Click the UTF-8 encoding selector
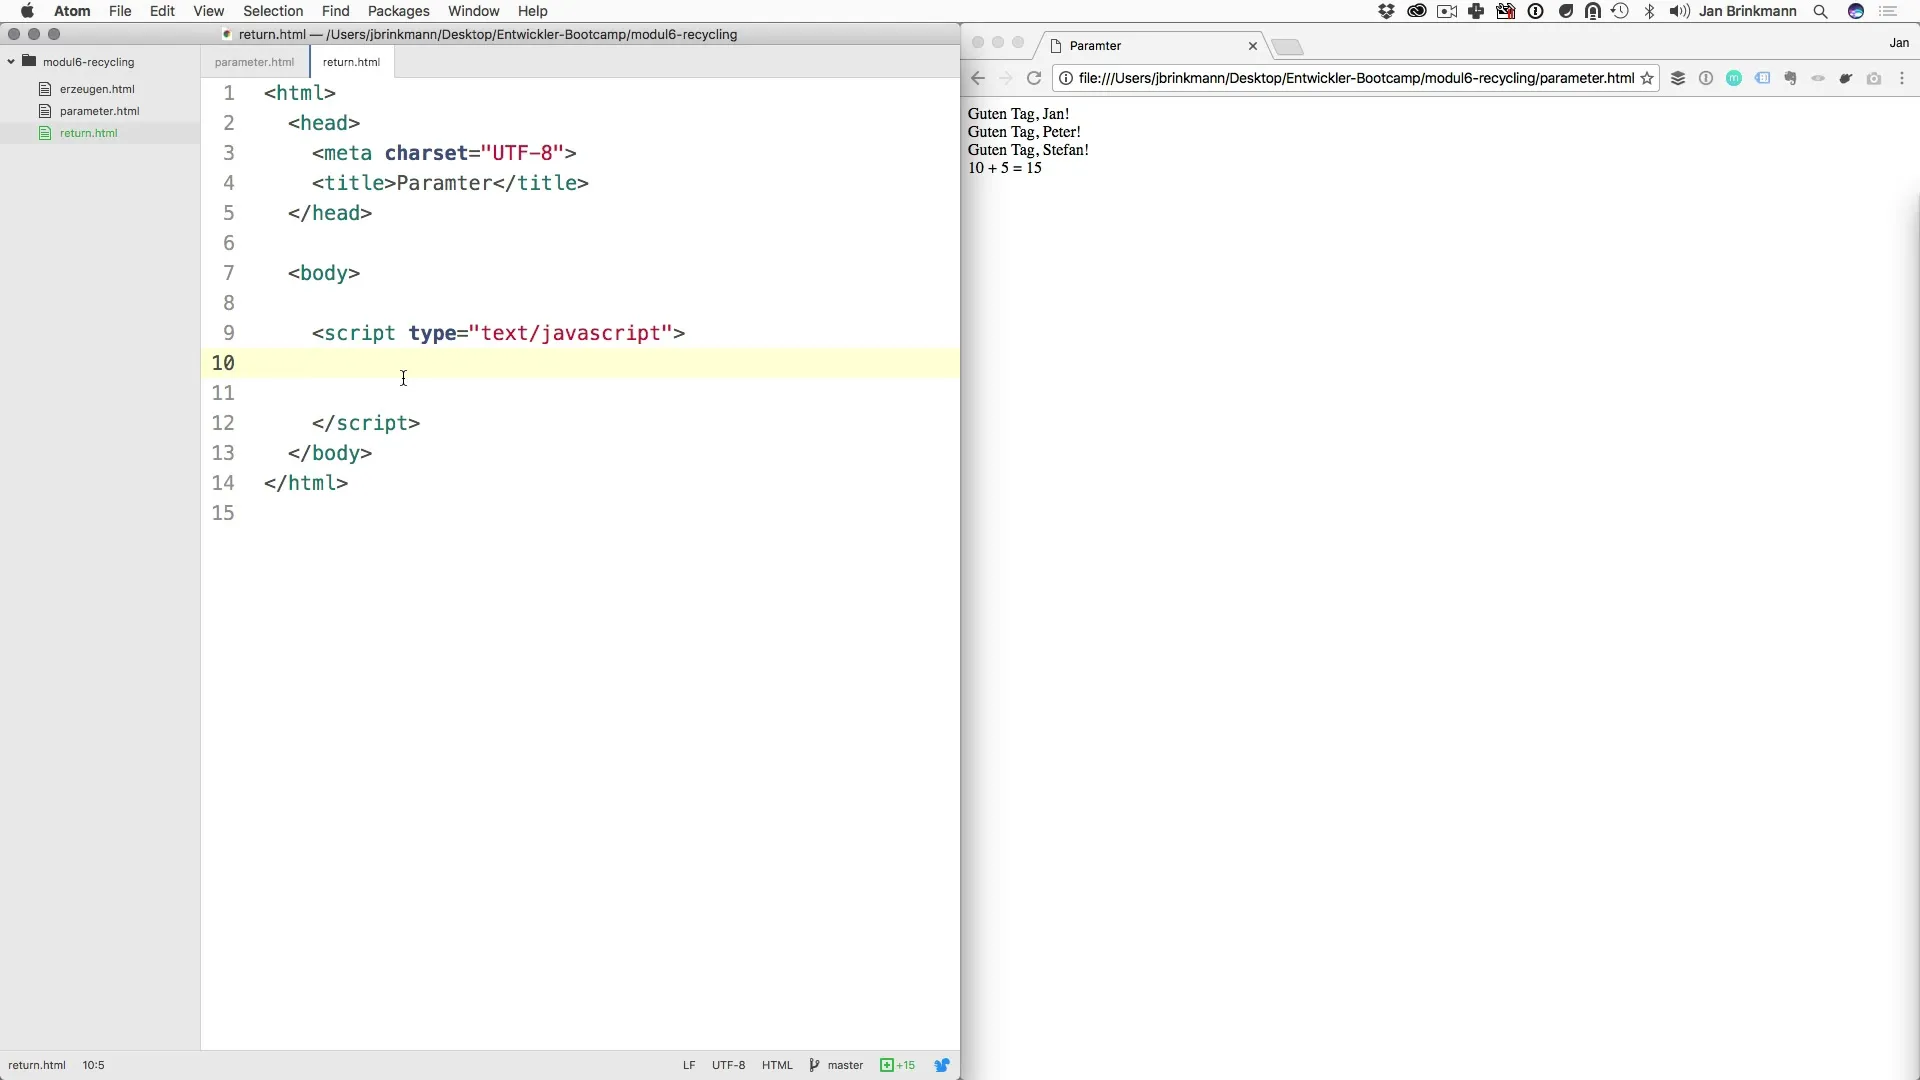Screen dimensions: 1920x1080 728,1065
